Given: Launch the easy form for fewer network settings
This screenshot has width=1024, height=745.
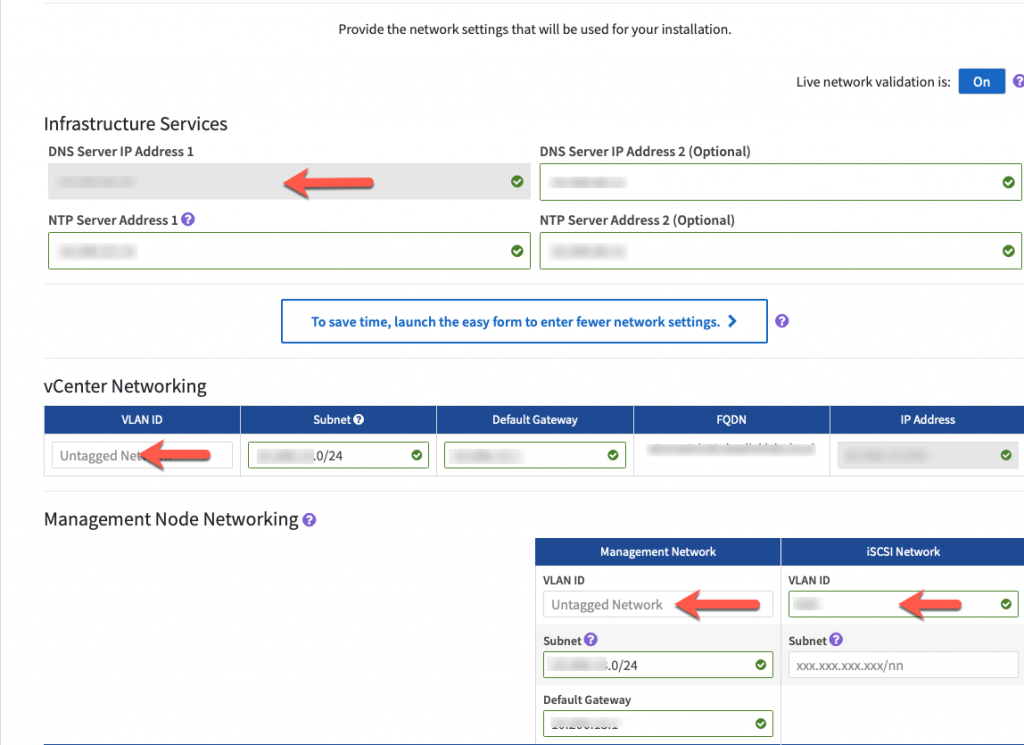Looking at the screenshot, I should click(x=524, y=321).
